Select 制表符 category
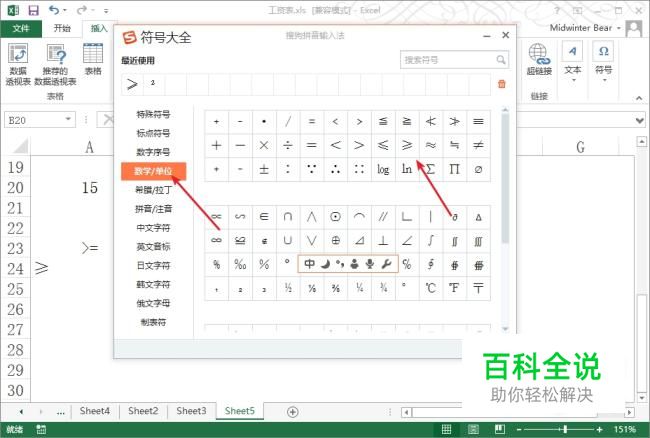This screenshot has height=438, width=650. click(x=153, y=322)
